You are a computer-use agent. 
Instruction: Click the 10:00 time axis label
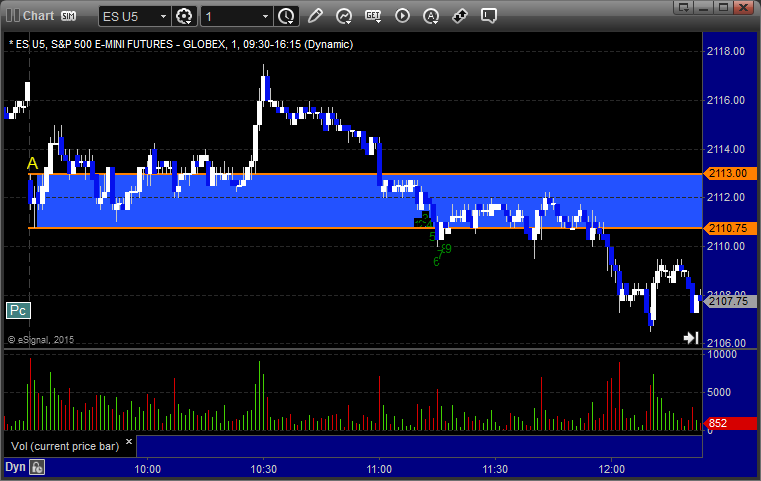click(148, 469)
